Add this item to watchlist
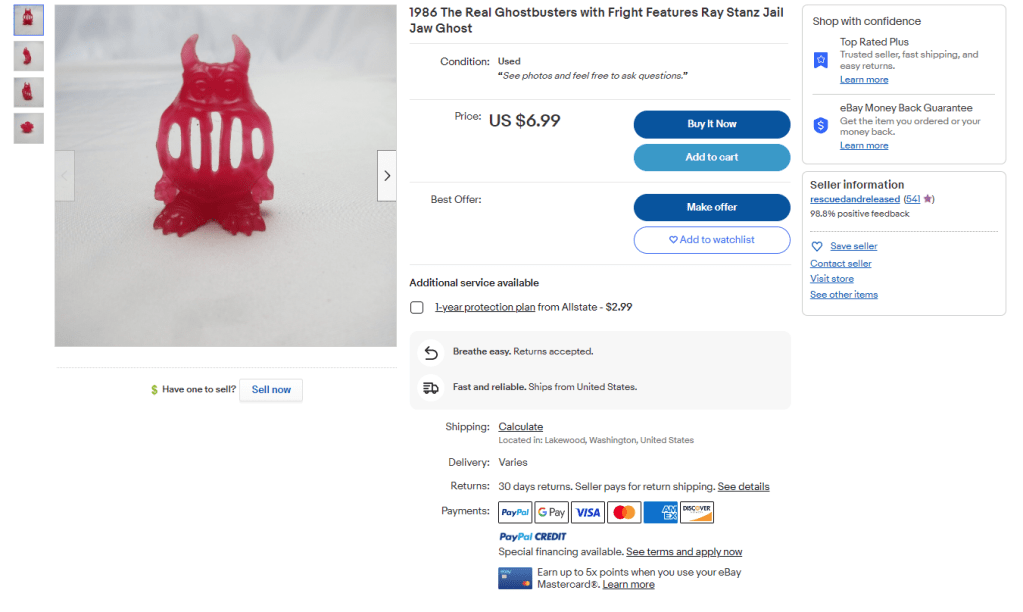The height and width of the screenshot is (612, 1023). point(712,240)
